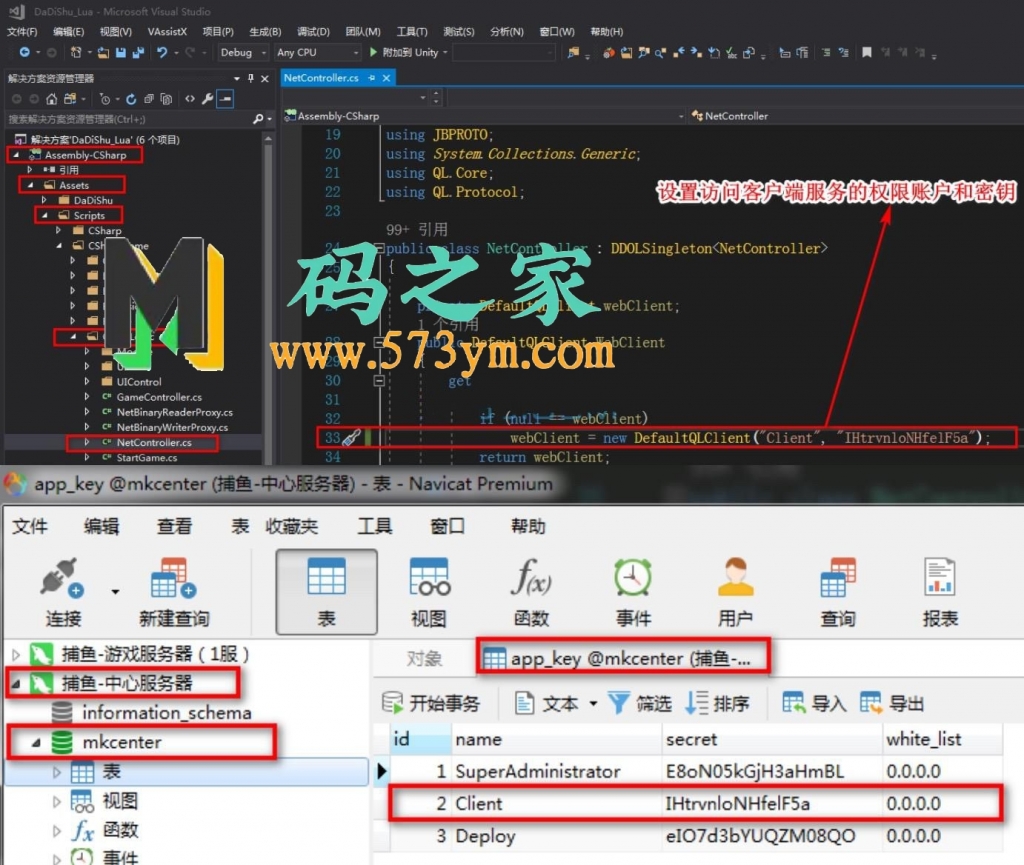Viewport: 1024px width, 865px height.
Task: Navigate backward with the toolbar arrow
Action: [25, 52]
